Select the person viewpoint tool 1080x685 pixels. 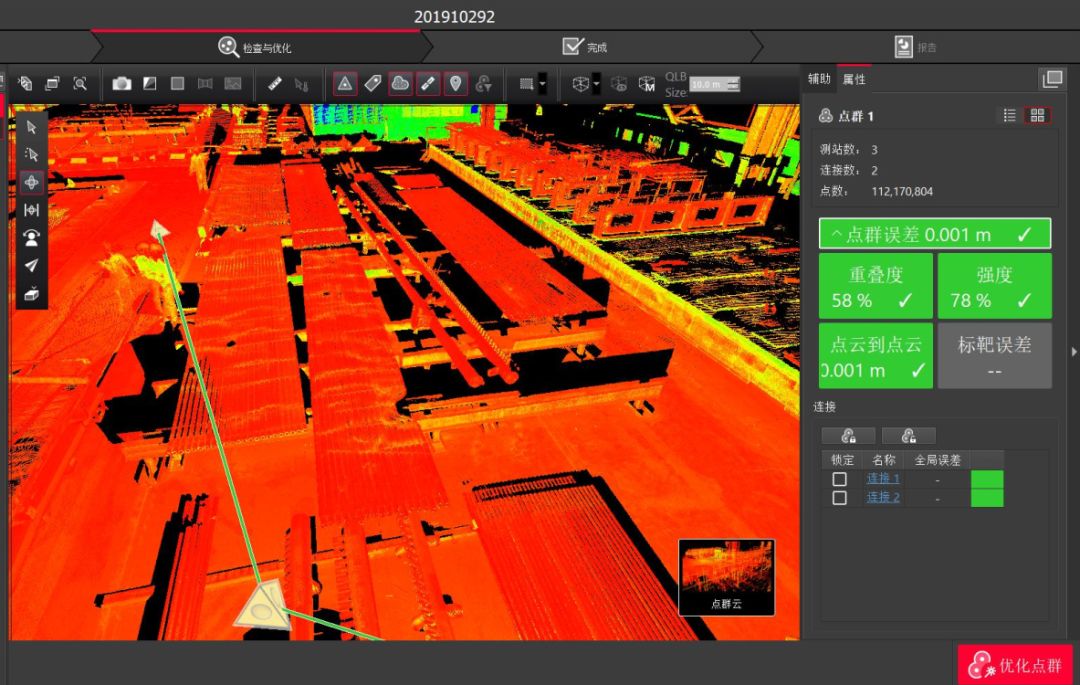click(31, 238)
